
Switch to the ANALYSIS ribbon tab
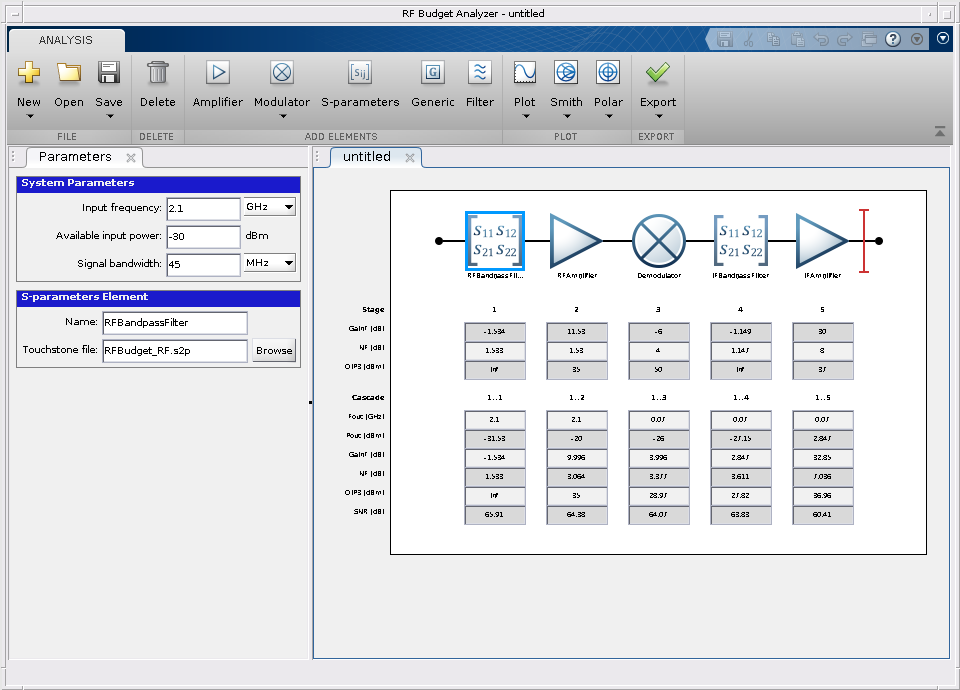click(66, 40)
